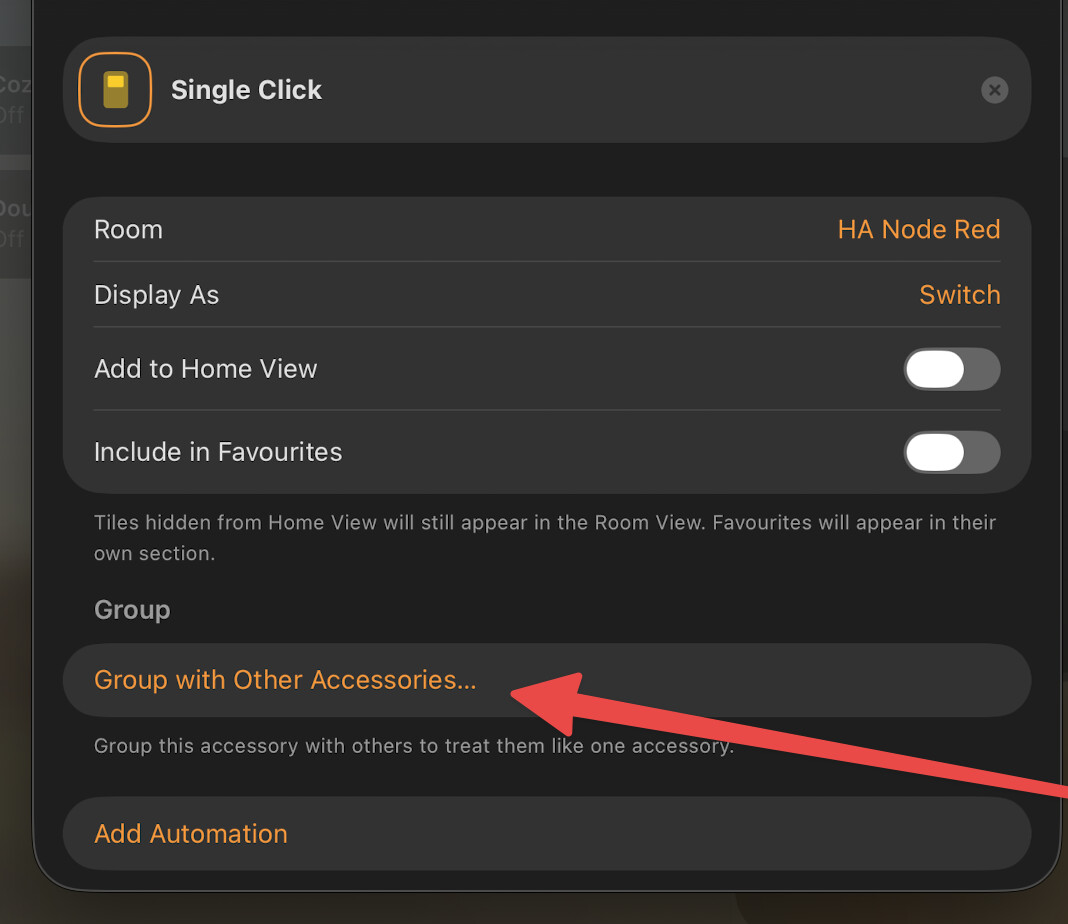
Task: Toggle the Include in Favourites switch
Action: pyautogui.click(x=952, y=452)
